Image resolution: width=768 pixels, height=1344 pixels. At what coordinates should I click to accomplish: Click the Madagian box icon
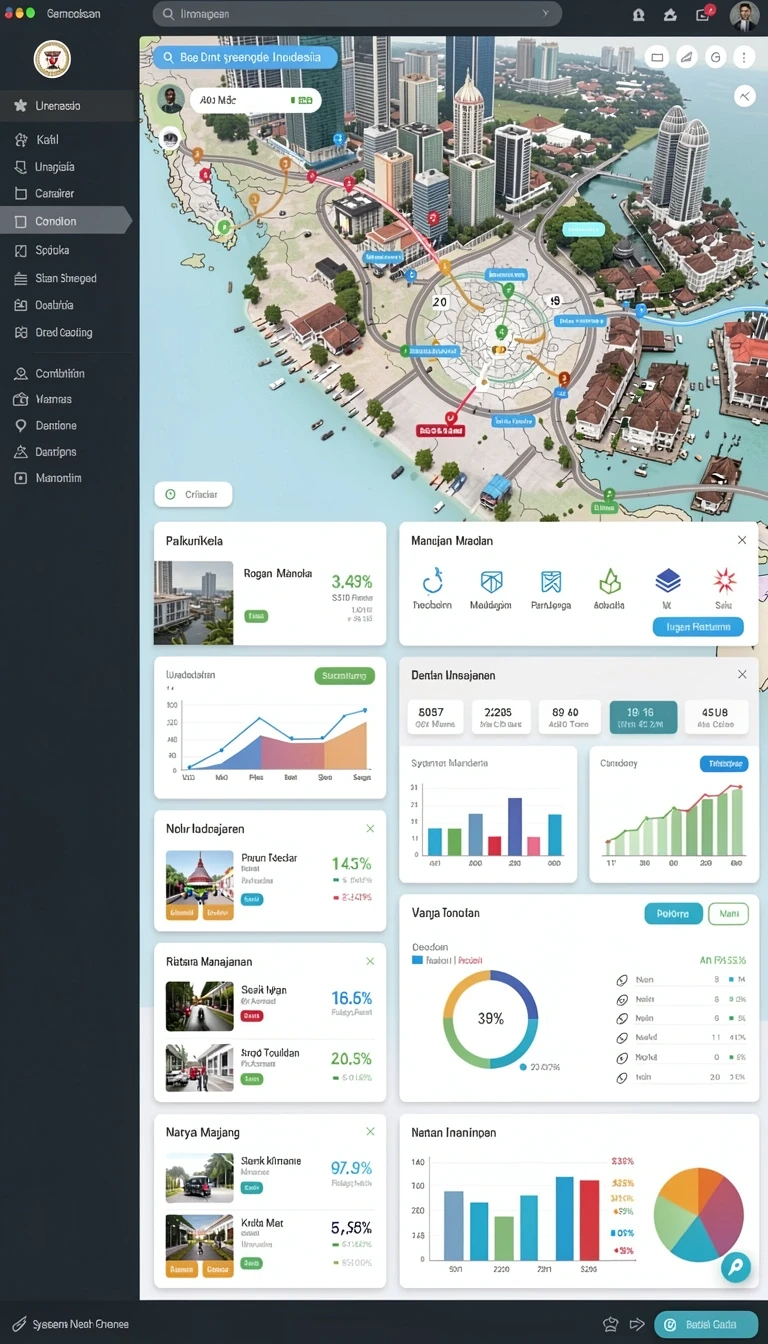click(x=491, y=582)
